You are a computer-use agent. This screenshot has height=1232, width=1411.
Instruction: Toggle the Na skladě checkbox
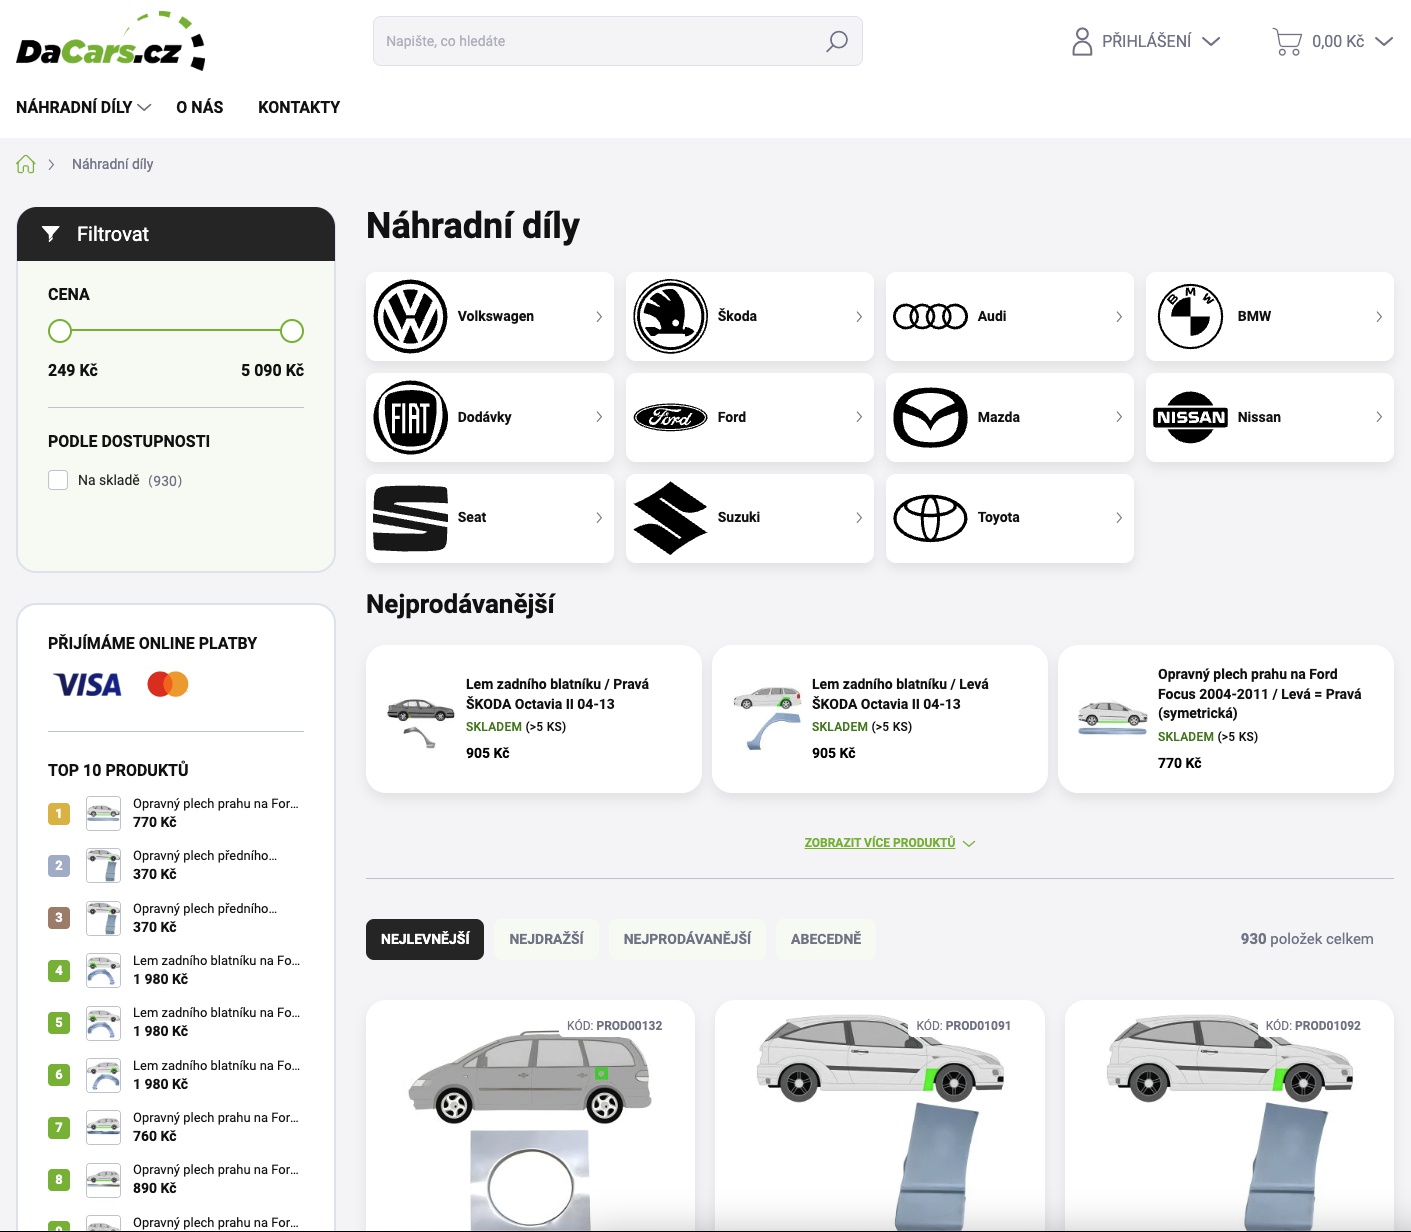[x=58, y=480]
